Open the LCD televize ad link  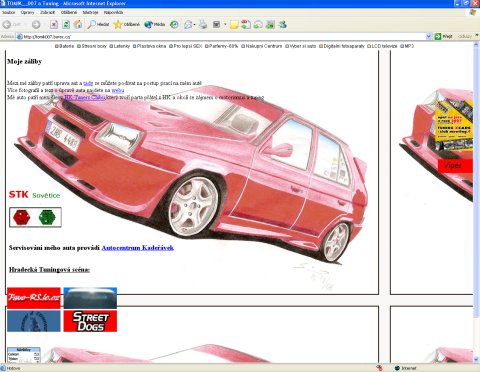click(x=382, y=46)
